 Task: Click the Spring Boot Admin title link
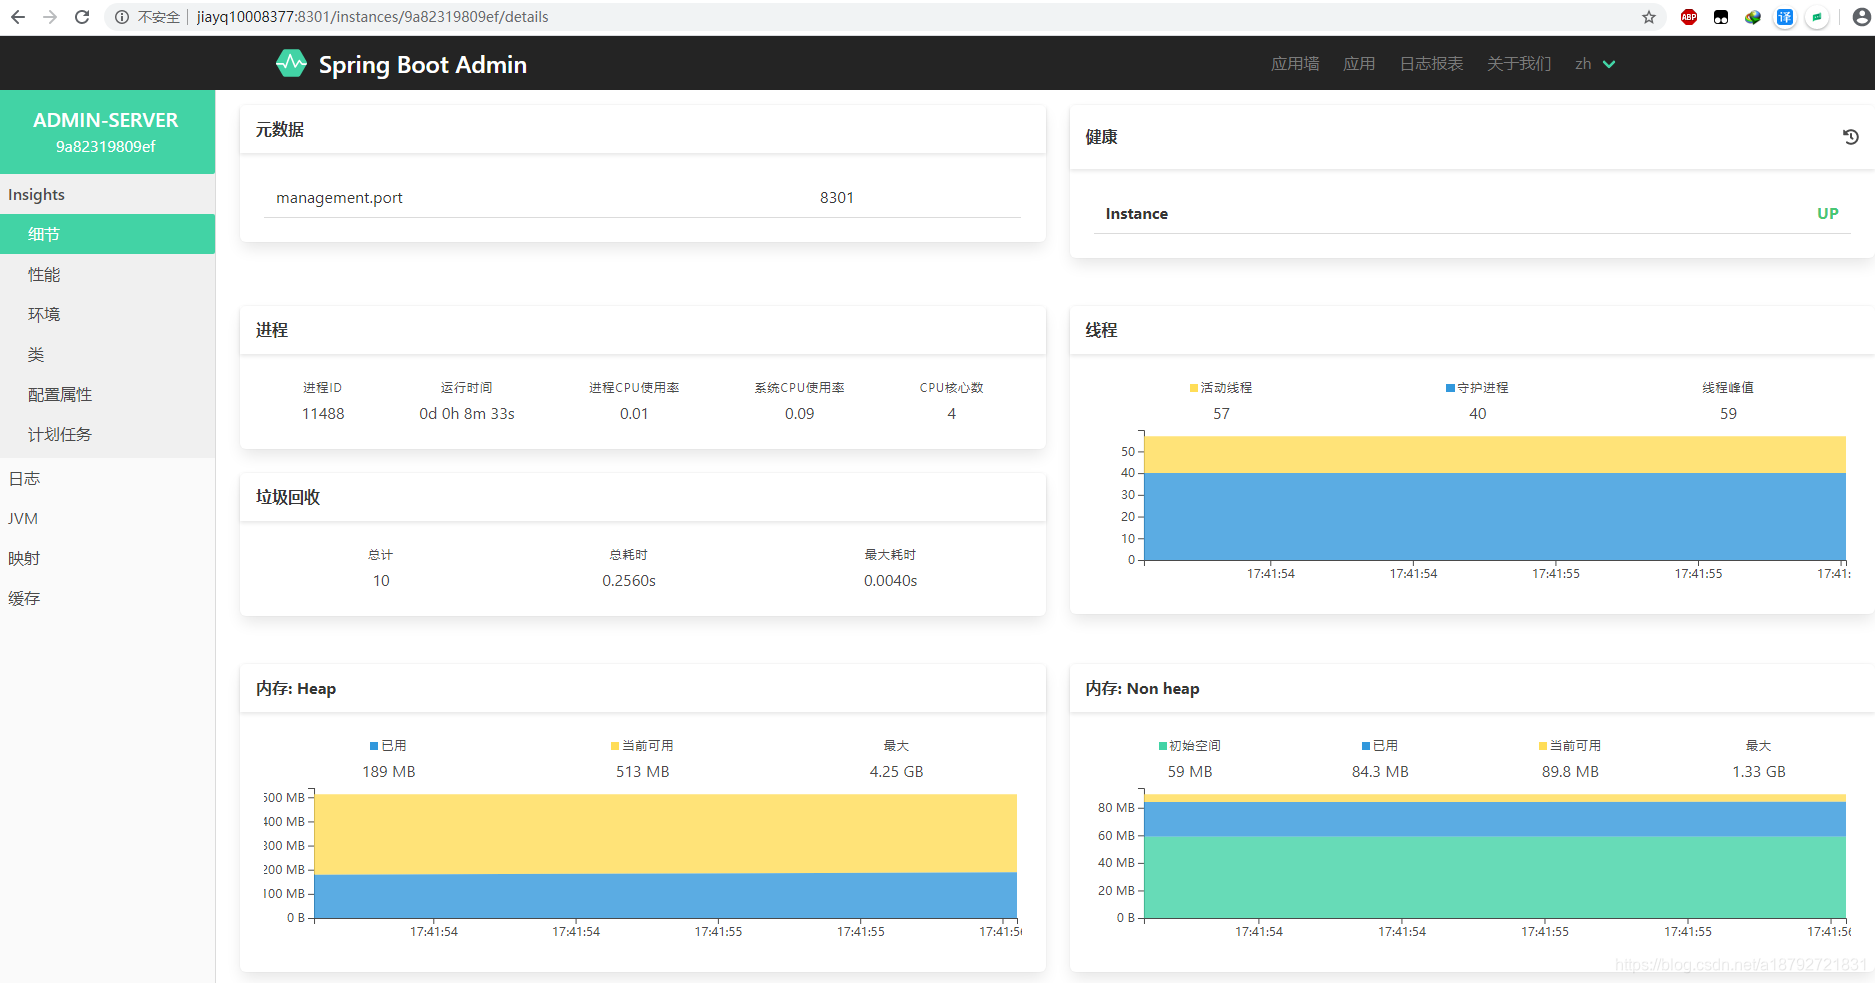pyautogui.click(x=422, y=65)
